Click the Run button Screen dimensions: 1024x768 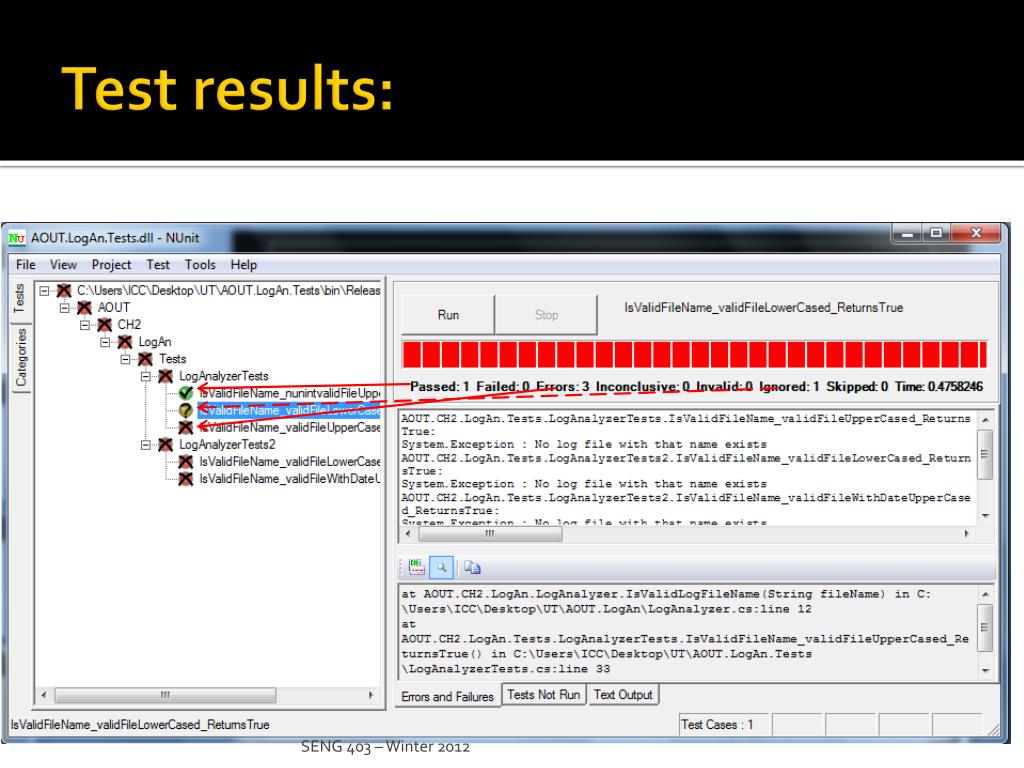pos(448,315)
